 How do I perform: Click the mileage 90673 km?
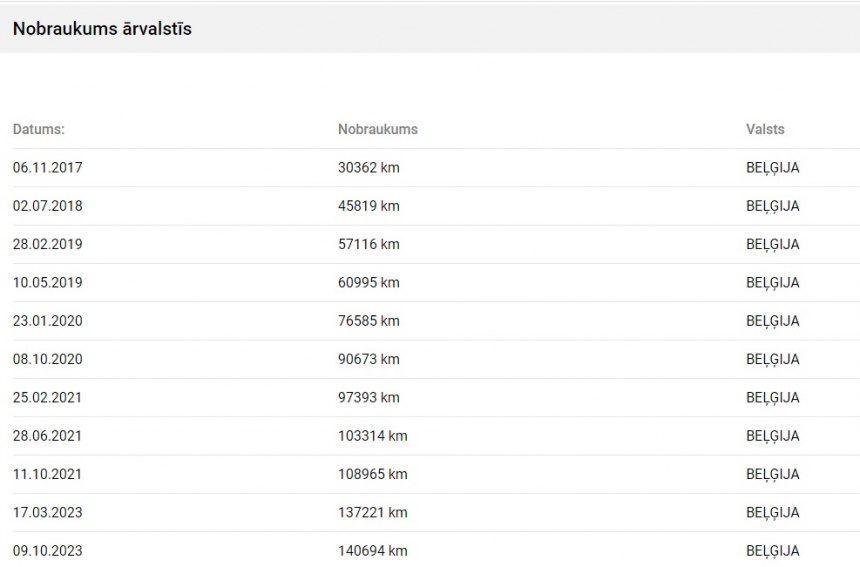click(369, 359)
